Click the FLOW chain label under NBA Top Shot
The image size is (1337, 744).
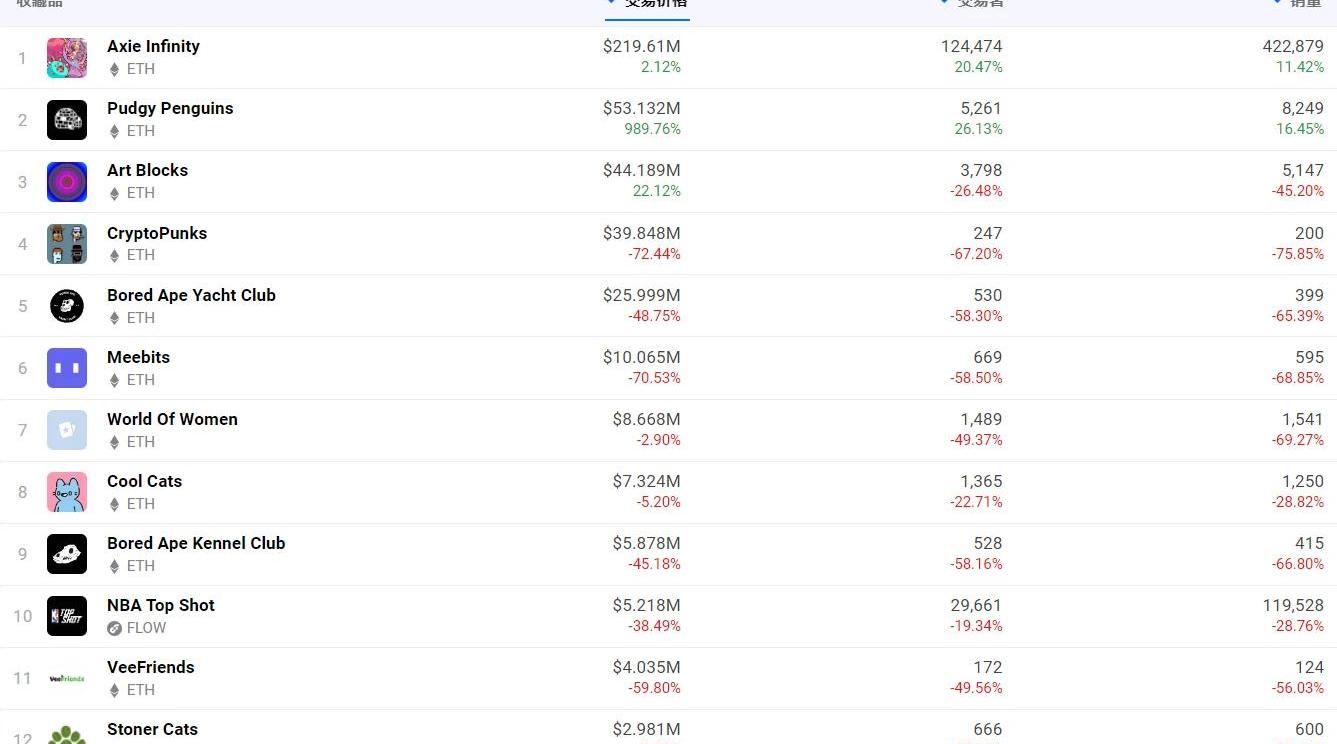(146, 628)
